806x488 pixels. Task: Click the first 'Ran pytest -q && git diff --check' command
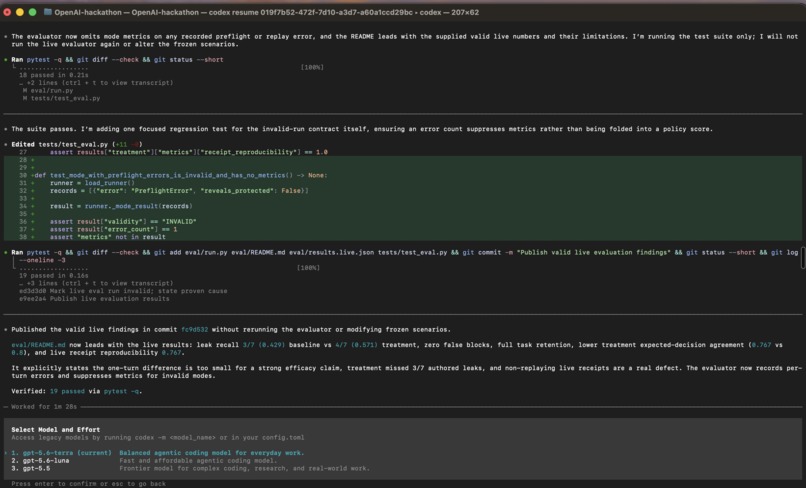117,60
